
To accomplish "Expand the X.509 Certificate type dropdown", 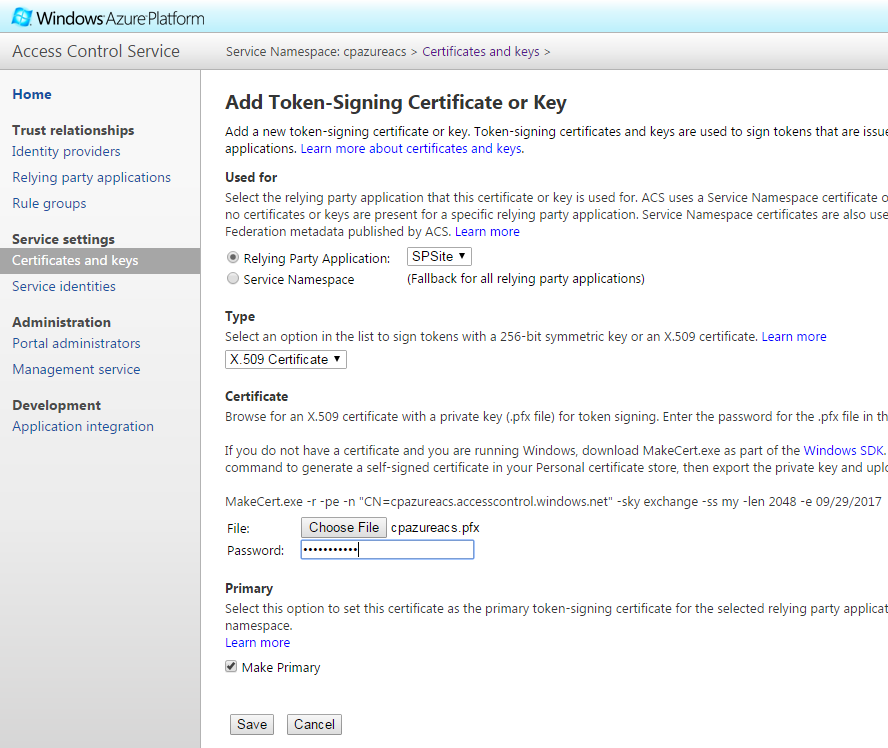I will (x=286, y=359).
